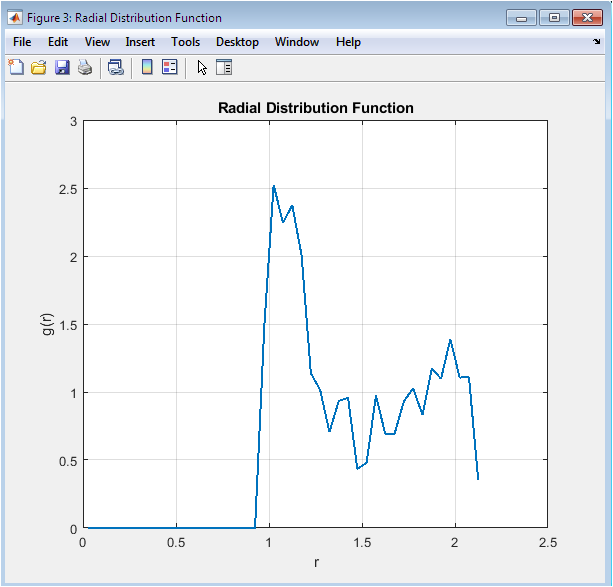Viewport: 613px width, 587px height.
Task: Open the Property Inspector panel icon
Action: [x=224, y=67]
